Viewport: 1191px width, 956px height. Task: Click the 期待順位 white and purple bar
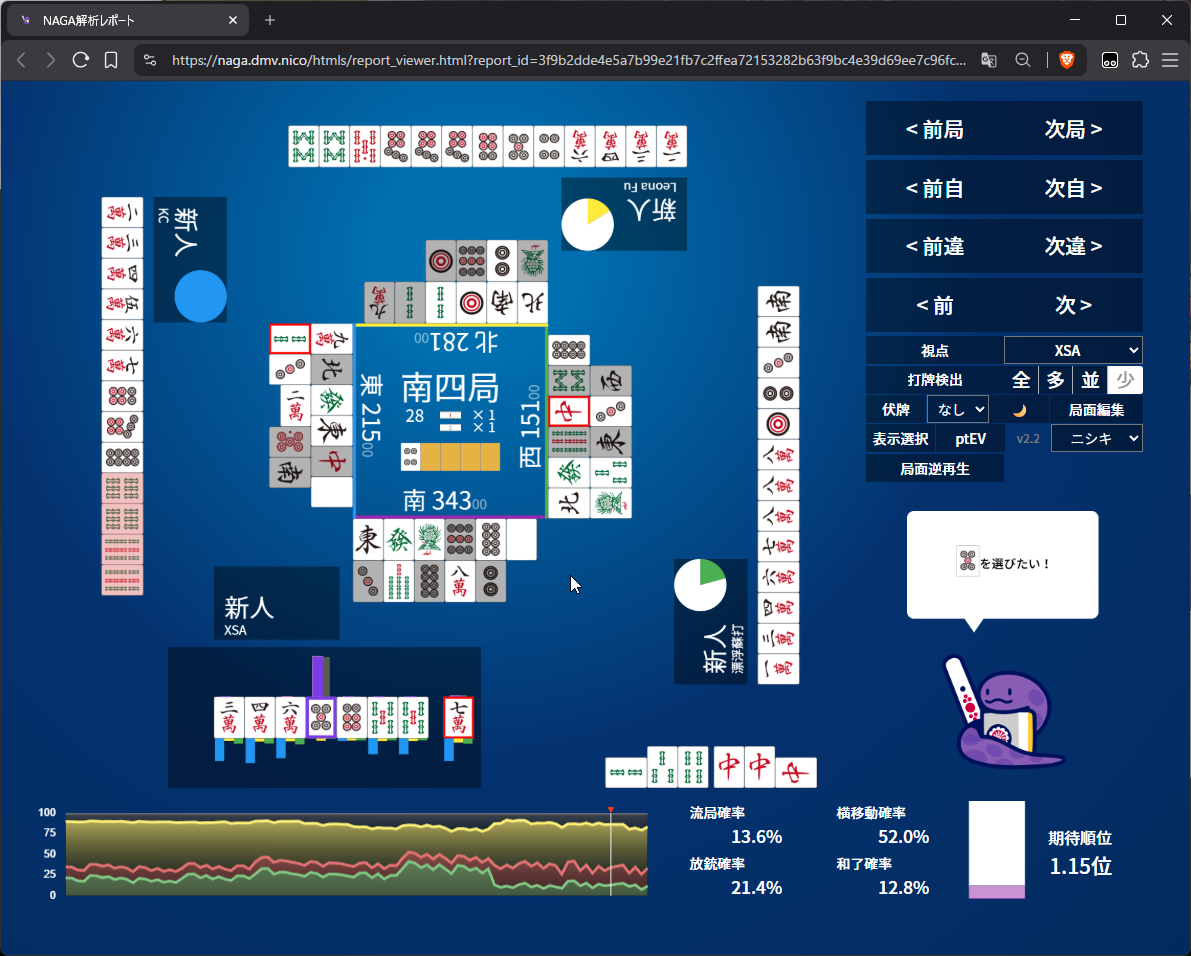pyautogui.click(x=997, y=850)
